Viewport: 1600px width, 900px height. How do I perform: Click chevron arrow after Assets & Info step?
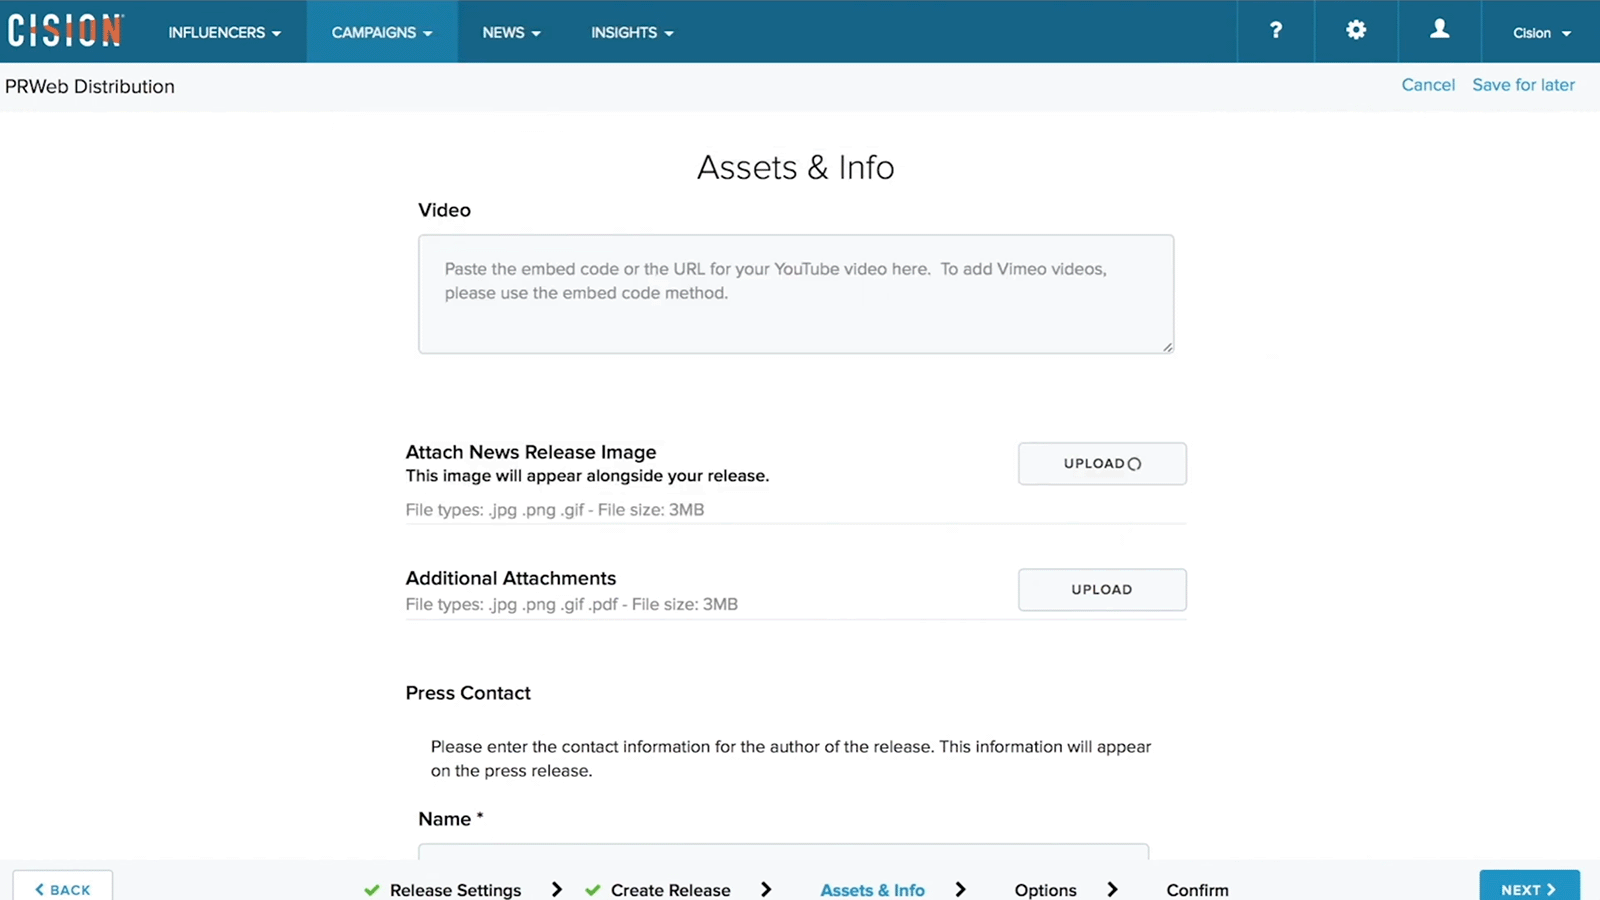(x=959, y=889)
